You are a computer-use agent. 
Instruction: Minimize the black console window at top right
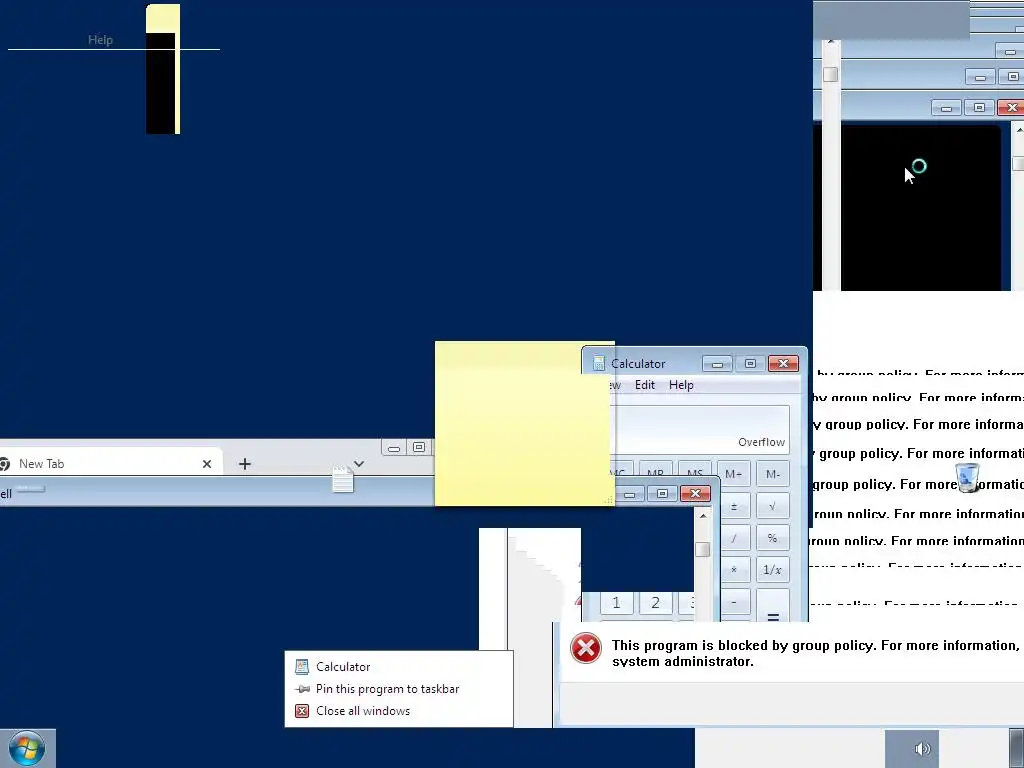pyautogui.click(x=946, y=108)
